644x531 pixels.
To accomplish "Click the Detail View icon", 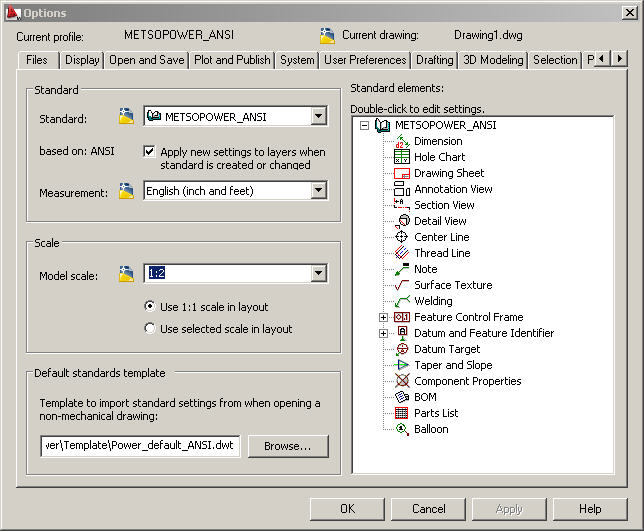I will click(x=402, y=221).
